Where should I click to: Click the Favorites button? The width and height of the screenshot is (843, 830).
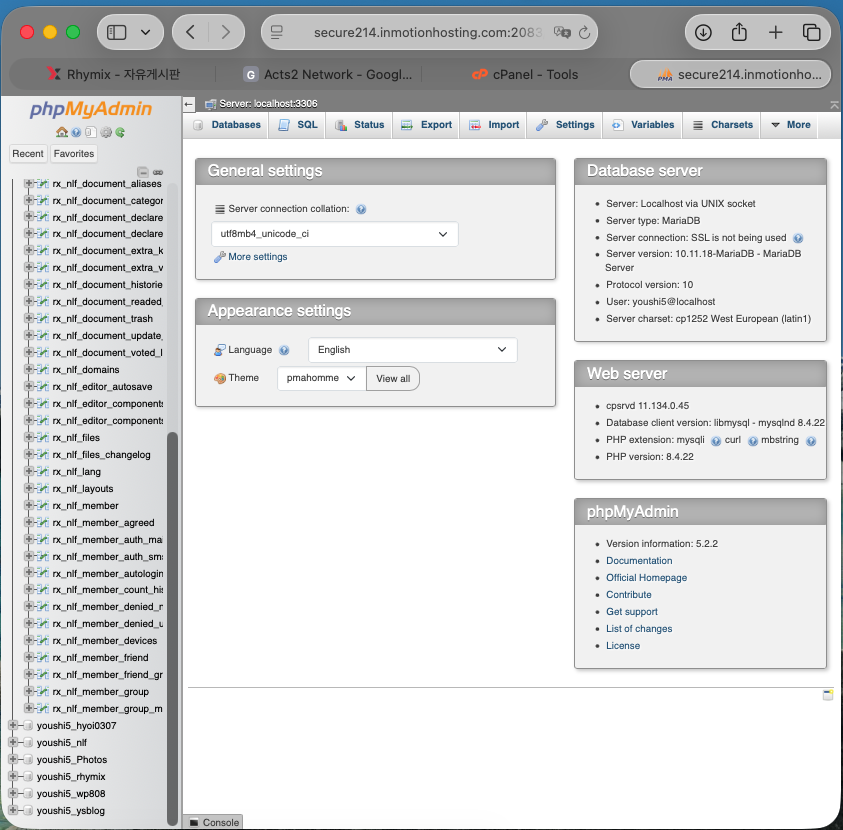[x=74, y=154]
